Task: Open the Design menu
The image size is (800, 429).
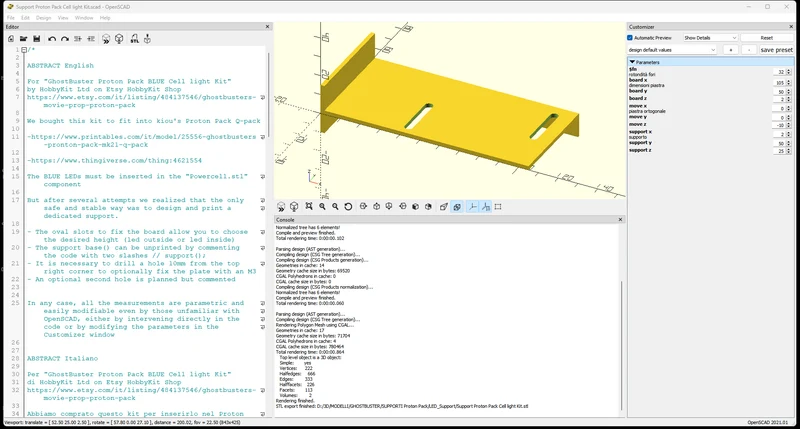Action: pos(43,17)
